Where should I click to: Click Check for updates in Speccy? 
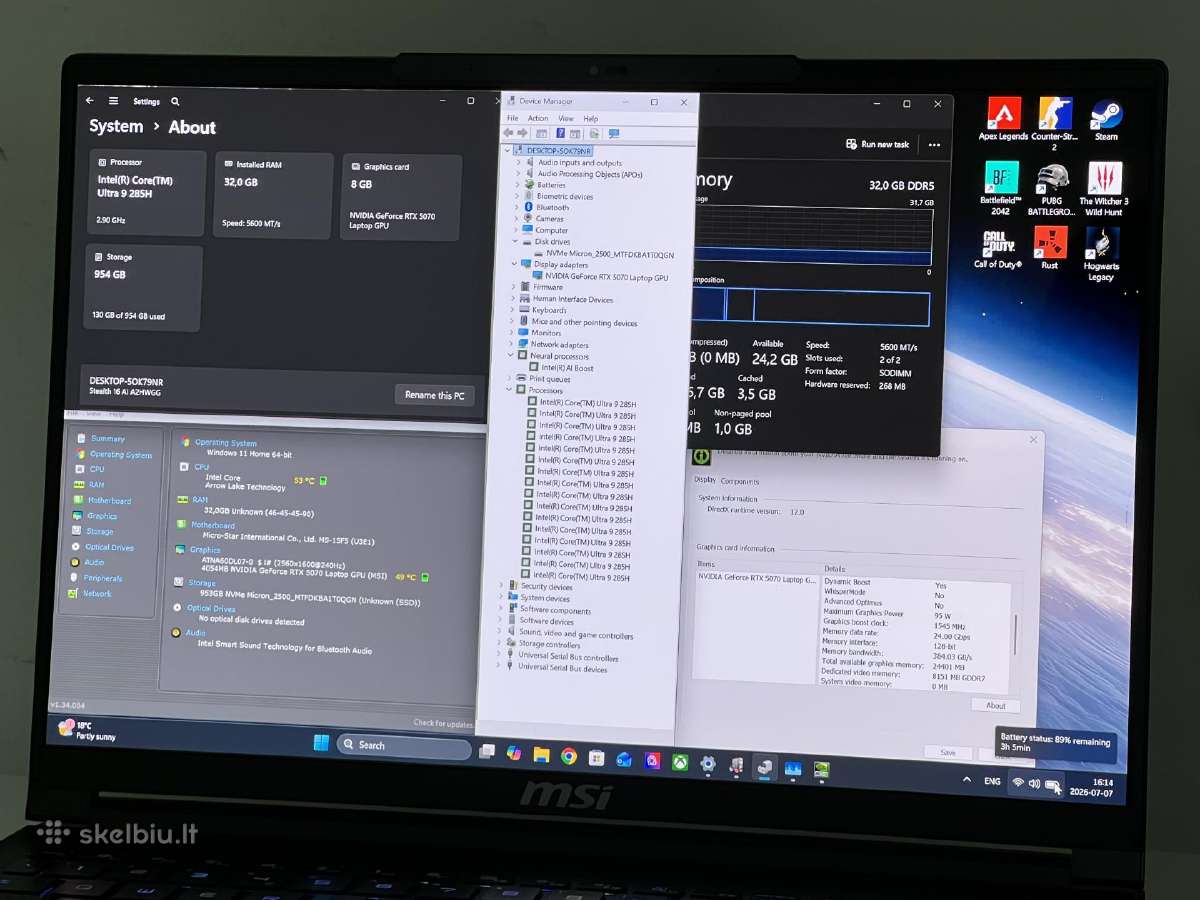pyautogui.click(x=443, y=723)
